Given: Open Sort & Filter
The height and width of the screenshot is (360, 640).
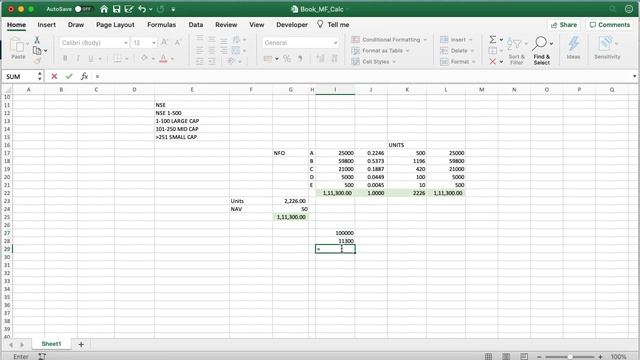Looking at the screenshot, I should pos(517,51).
